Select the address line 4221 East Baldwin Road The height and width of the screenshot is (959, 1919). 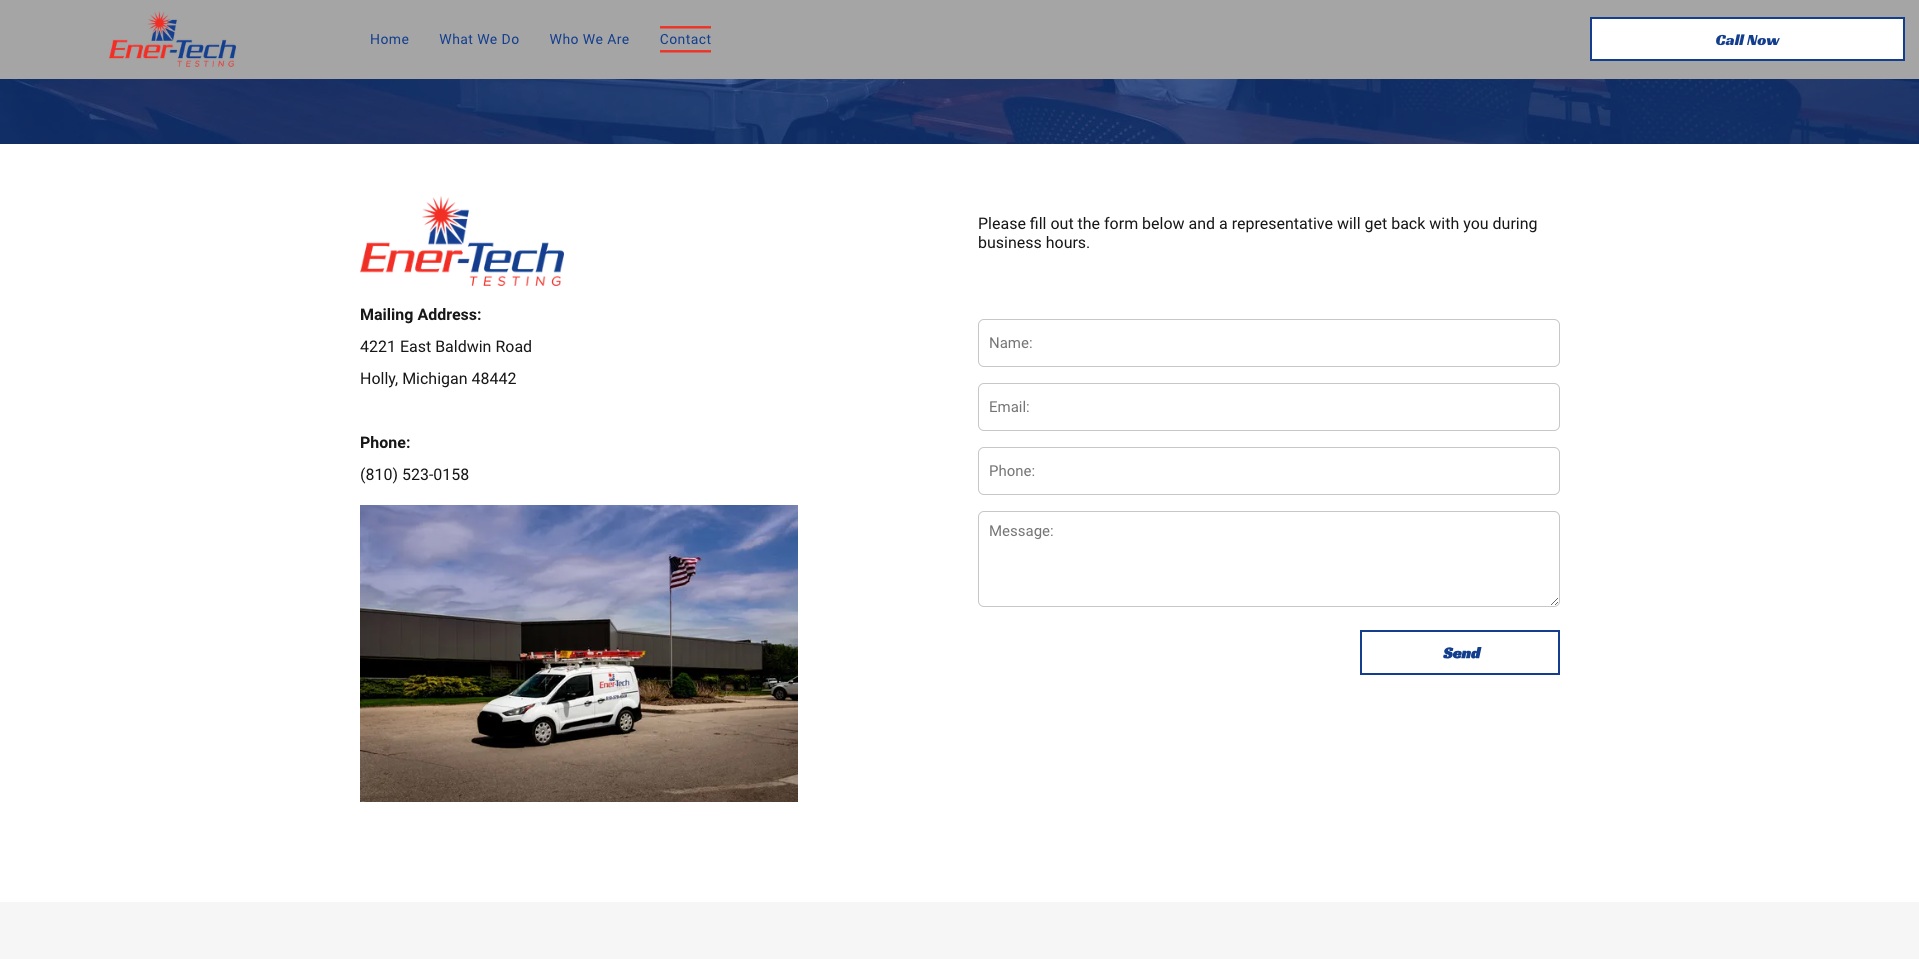[x=446, y=346]
